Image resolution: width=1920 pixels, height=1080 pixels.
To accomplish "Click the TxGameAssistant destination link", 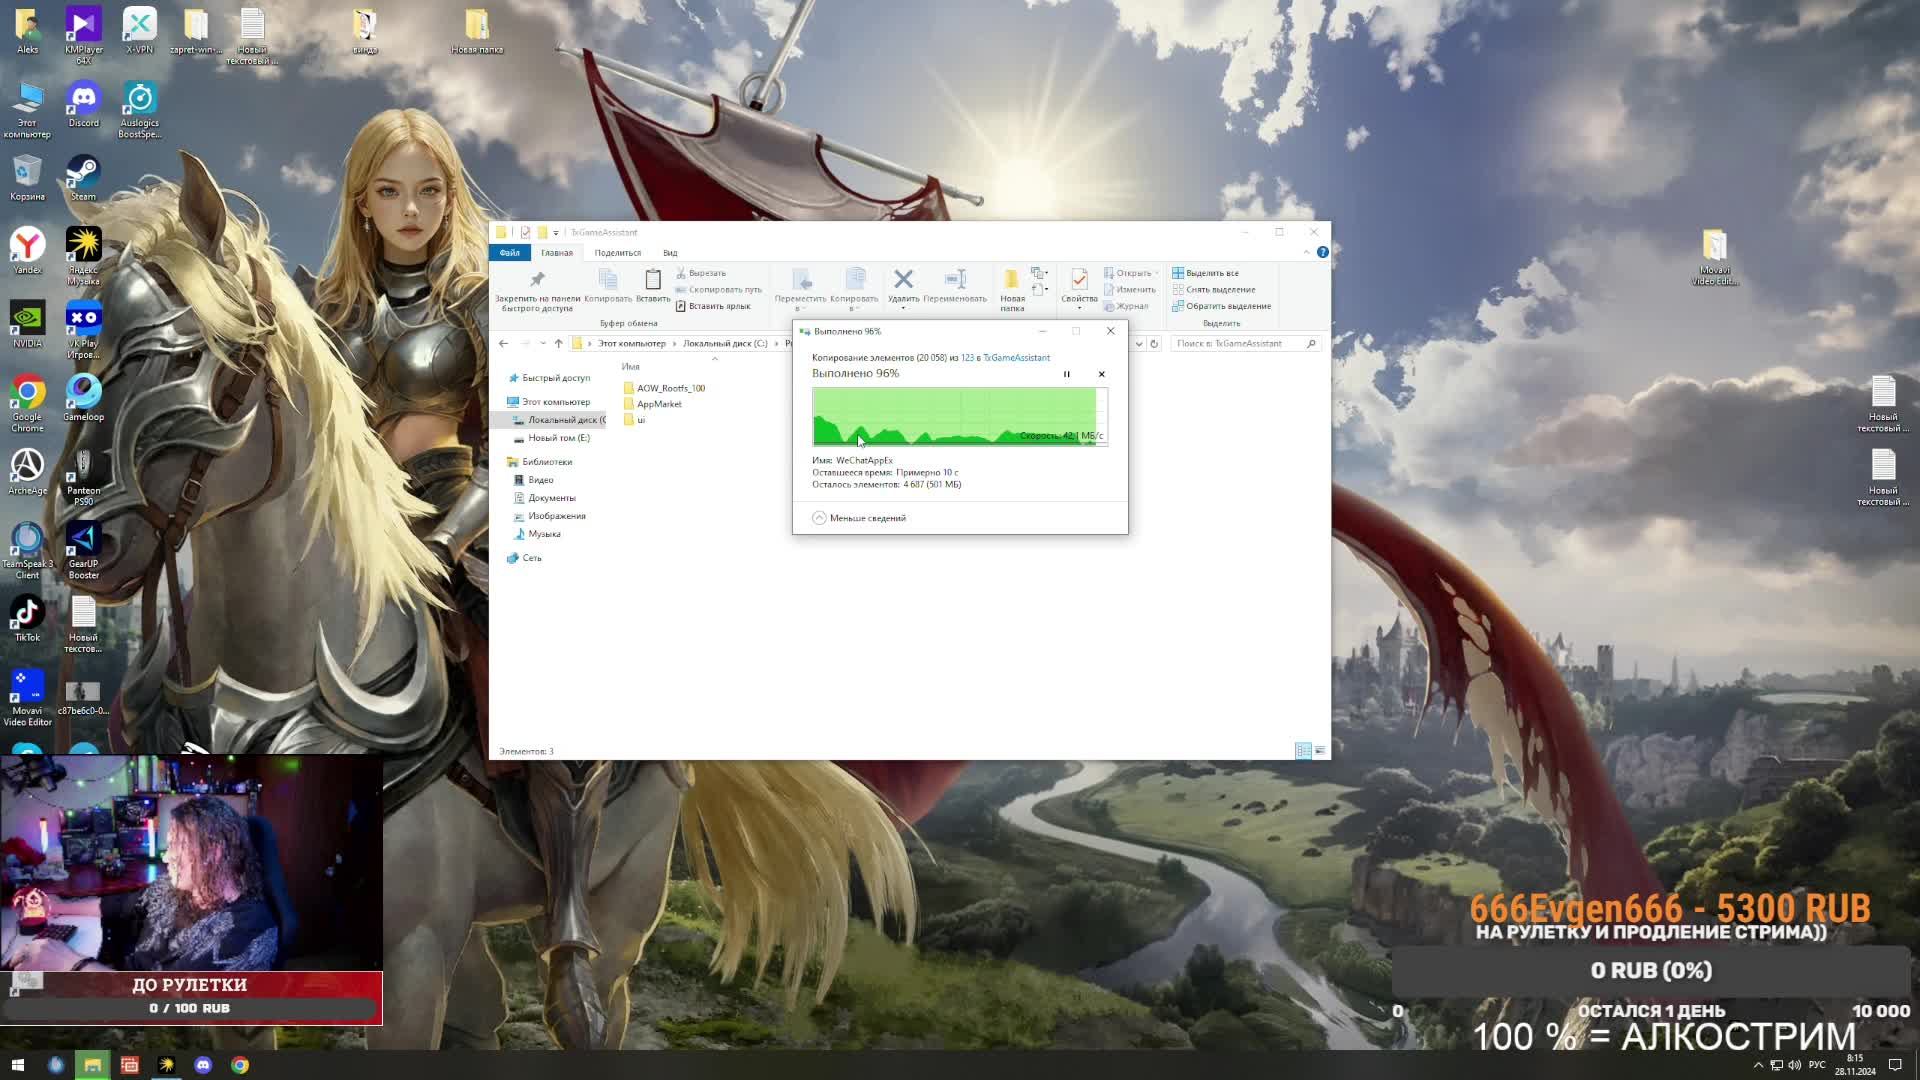I will click(1016, 358).
